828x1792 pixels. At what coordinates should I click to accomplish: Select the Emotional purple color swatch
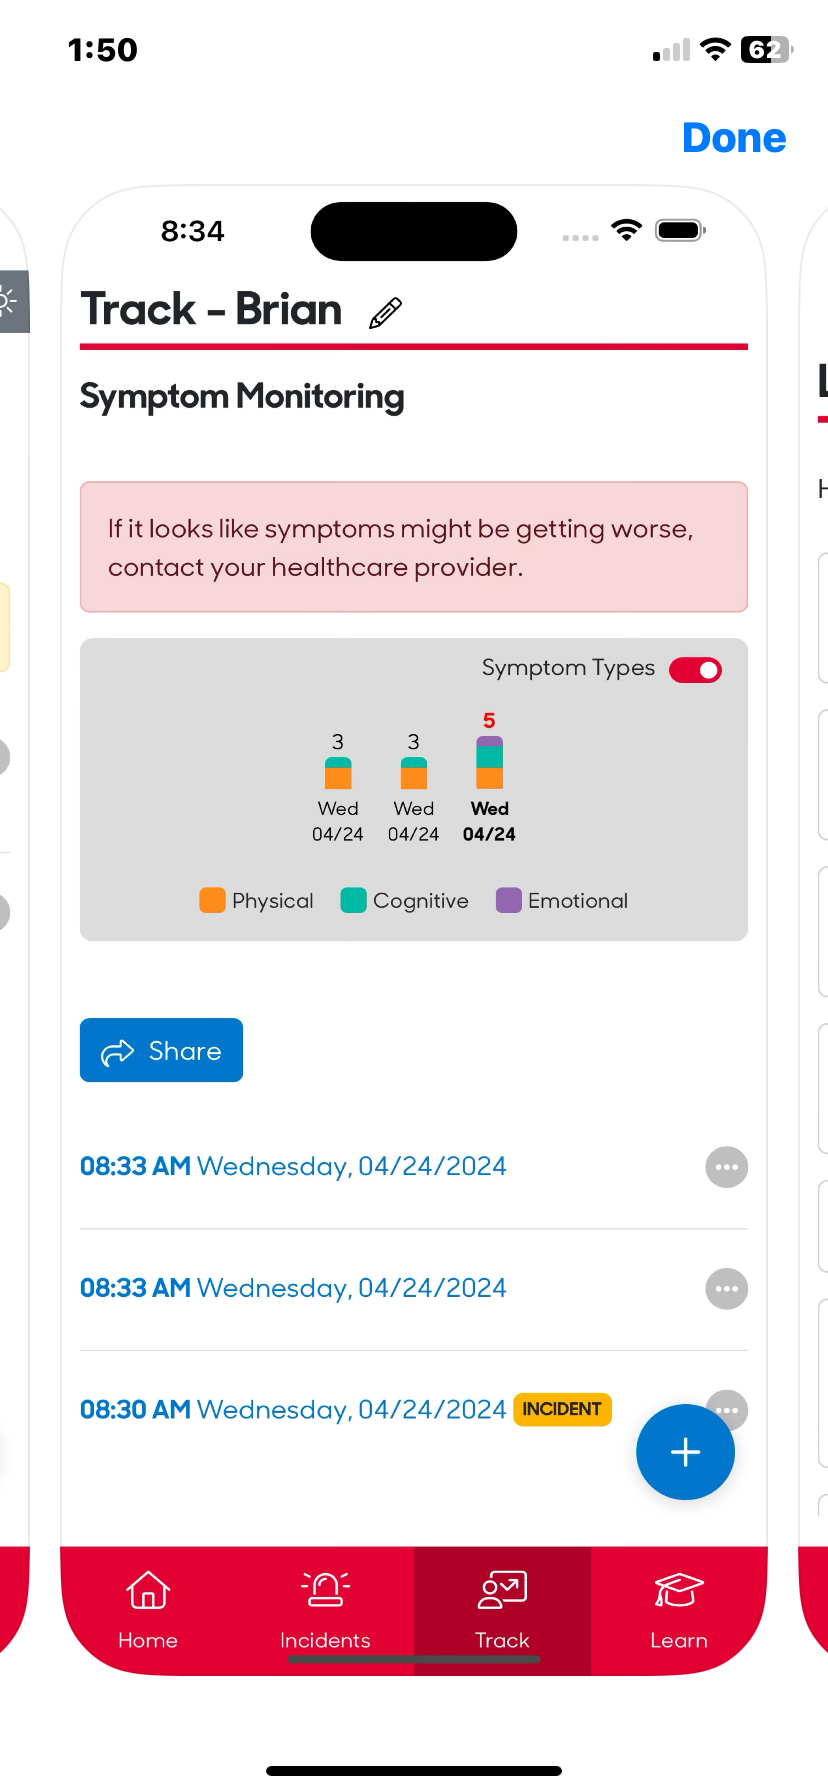[x=508, y=900]
